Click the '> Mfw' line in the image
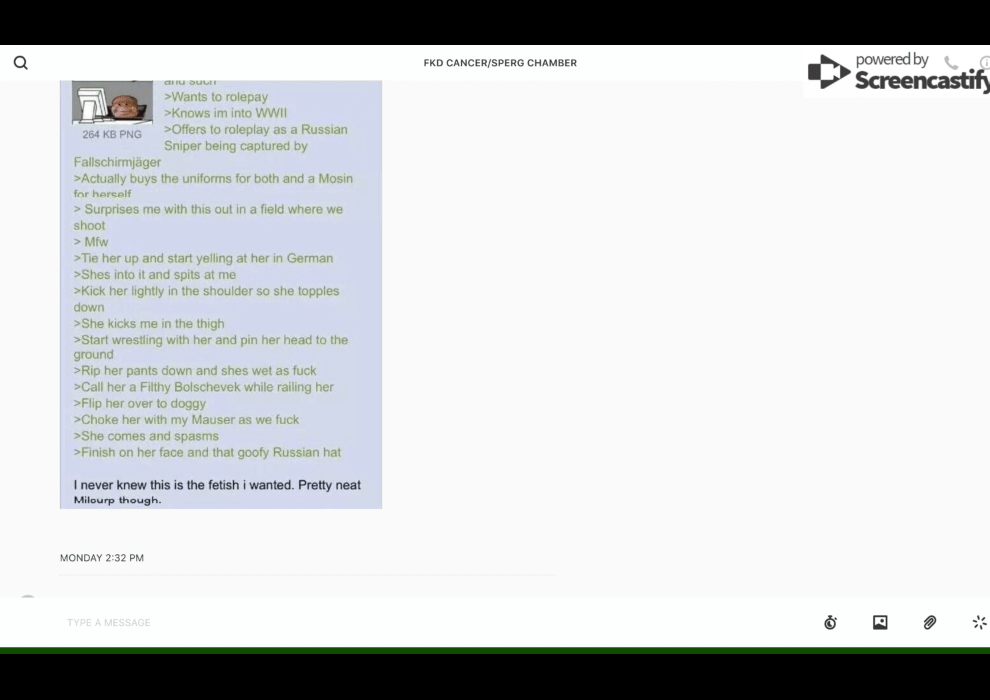 (x=91, y=242)
